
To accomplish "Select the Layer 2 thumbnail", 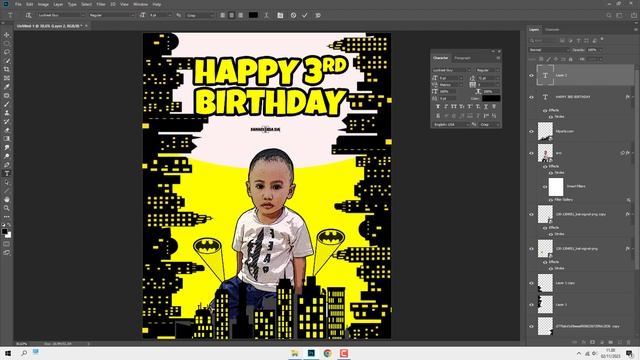I will click(x=545, y=76).
